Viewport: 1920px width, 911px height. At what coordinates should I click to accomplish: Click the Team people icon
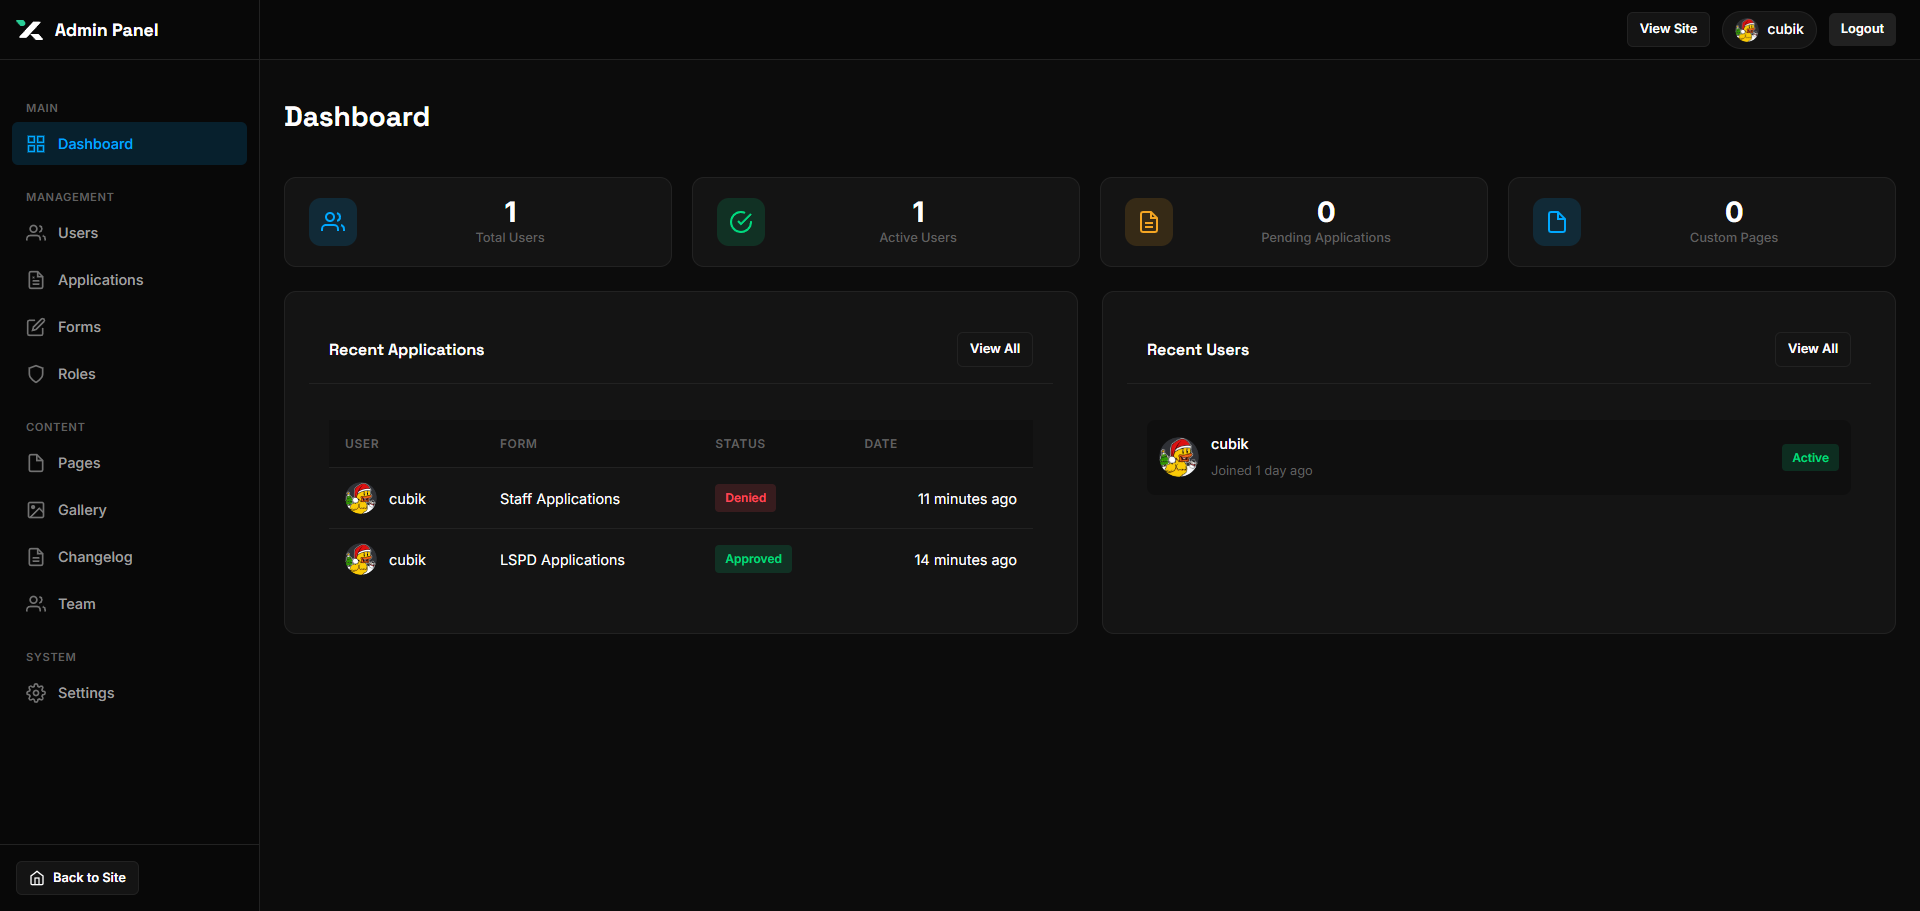click(x=36, y=604)
